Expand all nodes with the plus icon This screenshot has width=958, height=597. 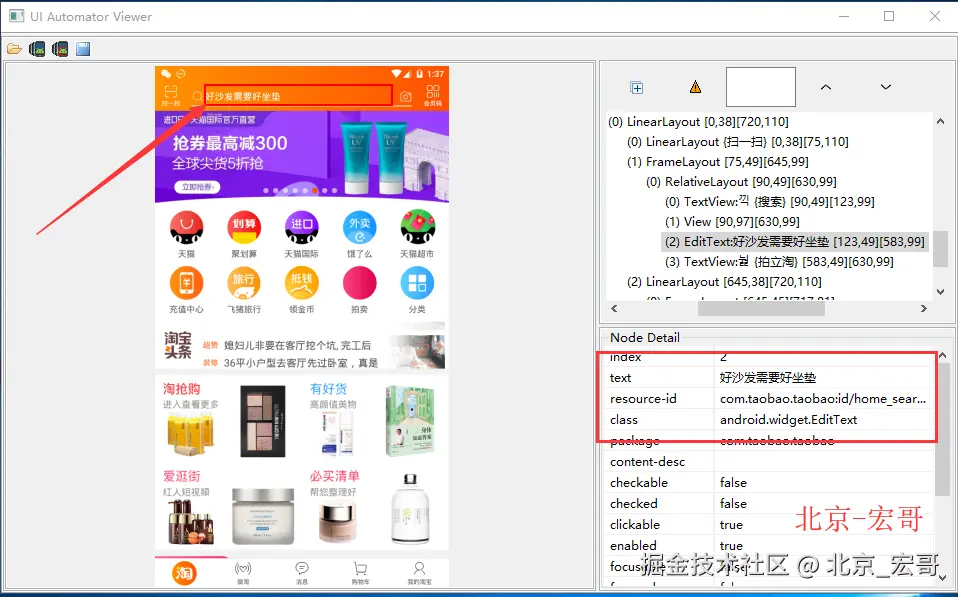click(637, 87)
